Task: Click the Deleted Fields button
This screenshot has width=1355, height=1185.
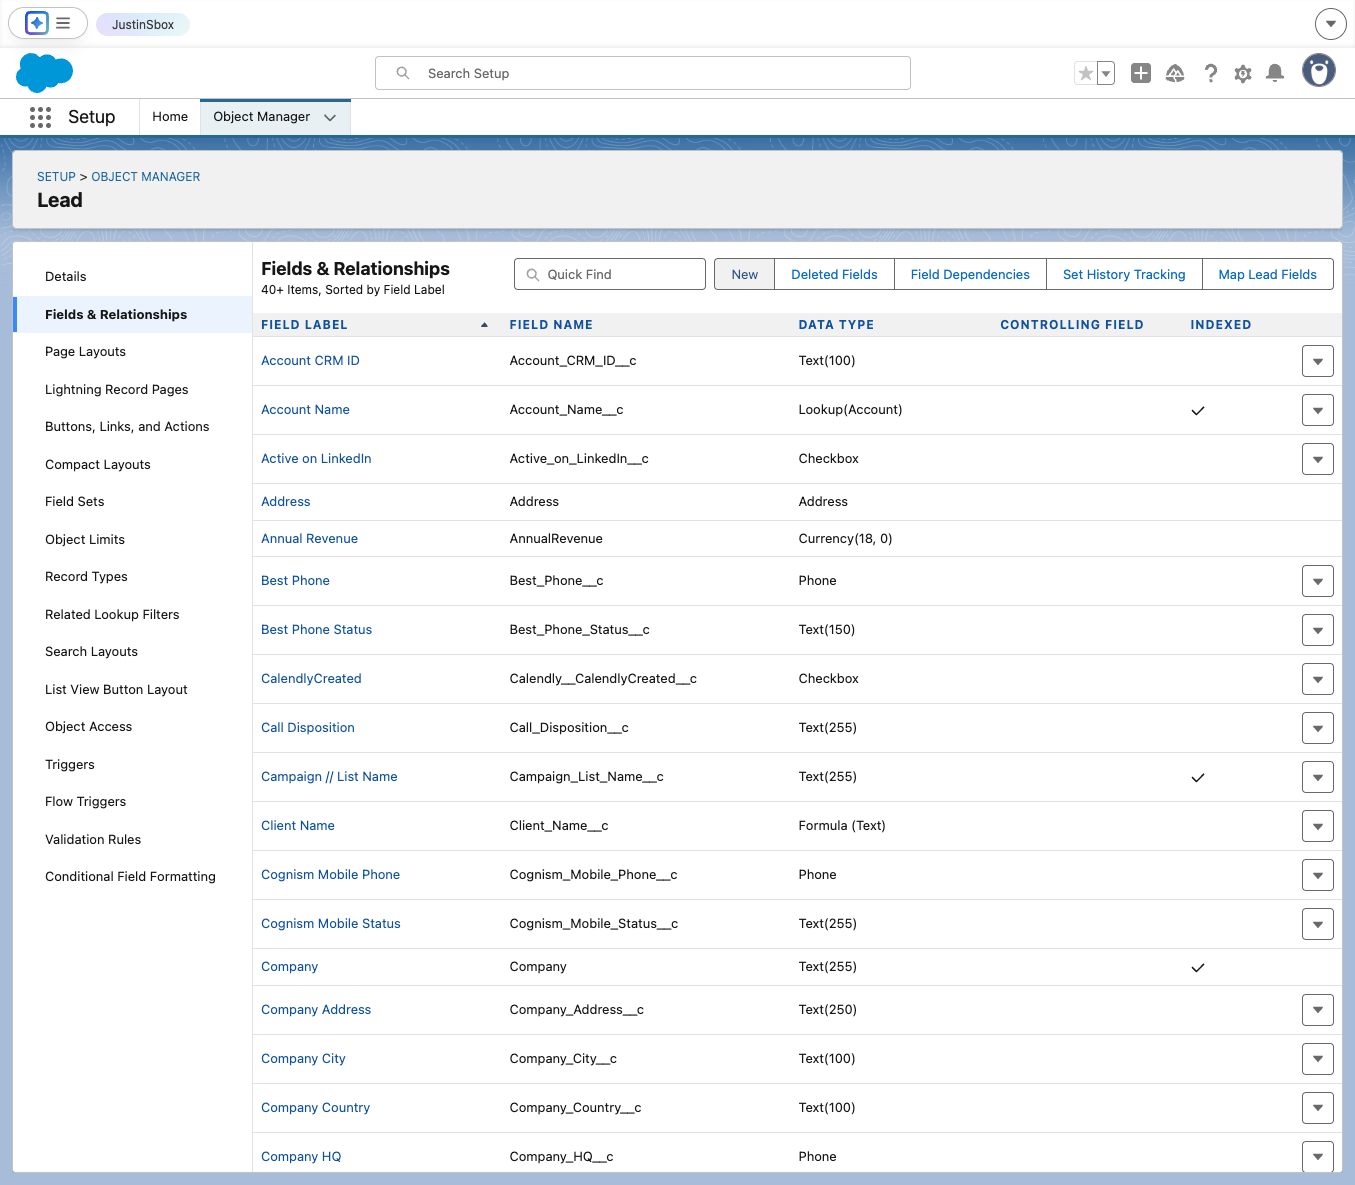Action: pos(834,275)
